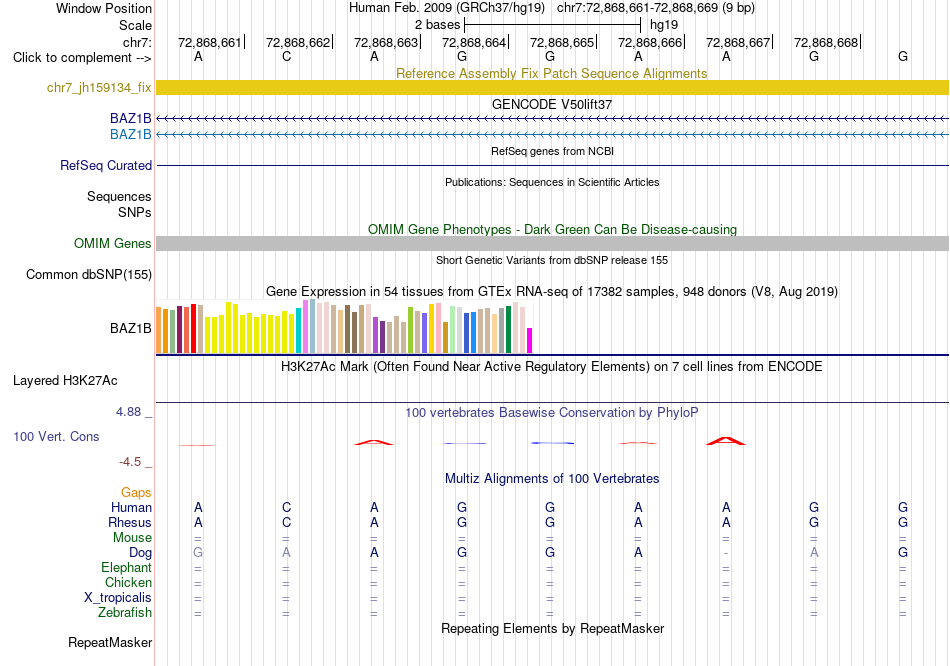Viewport: 950px width, 666px height.
Task: Click the cyan bar in GTEx chart
Action: point(299,330)
